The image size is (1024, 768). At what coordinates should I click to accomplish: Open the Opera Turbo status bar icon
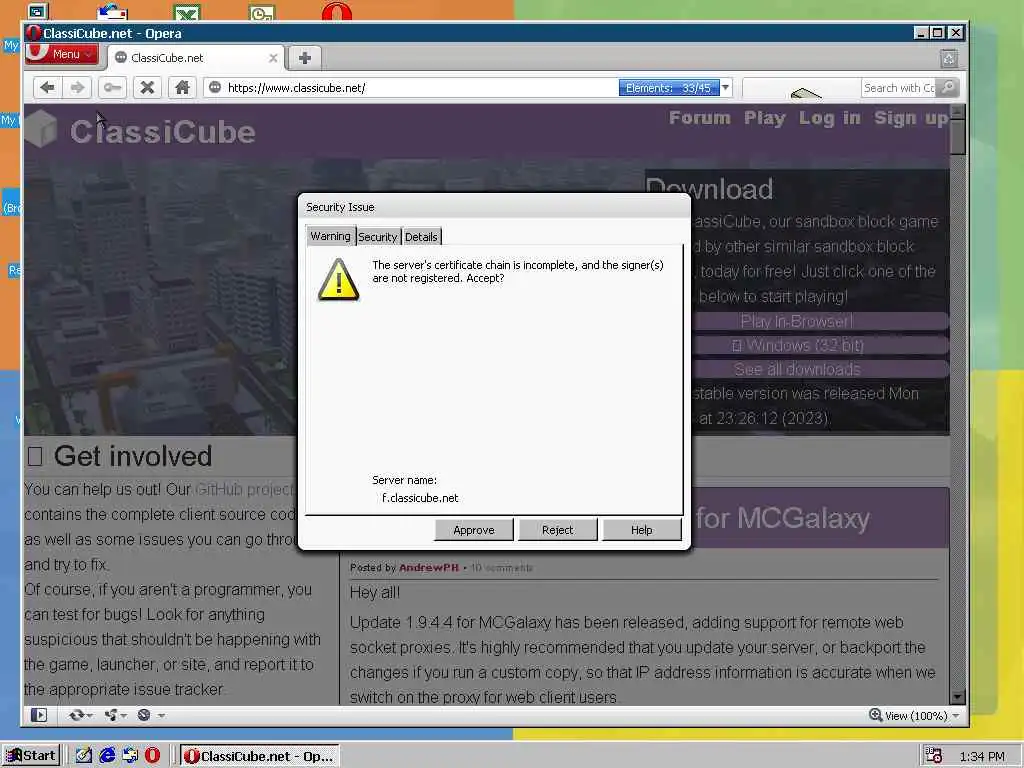tap(144, 715)
